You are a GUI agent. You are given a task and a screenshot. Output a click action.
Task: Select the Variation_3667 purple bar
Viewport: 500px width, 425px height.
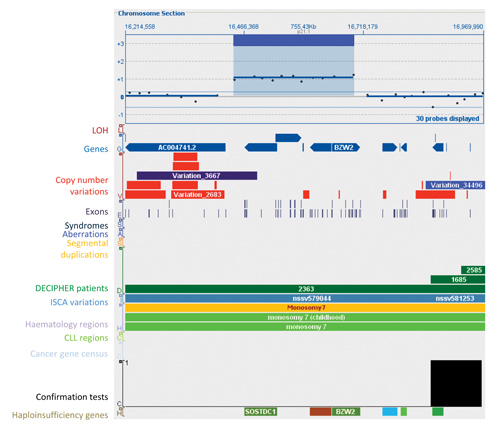point(197,176)
